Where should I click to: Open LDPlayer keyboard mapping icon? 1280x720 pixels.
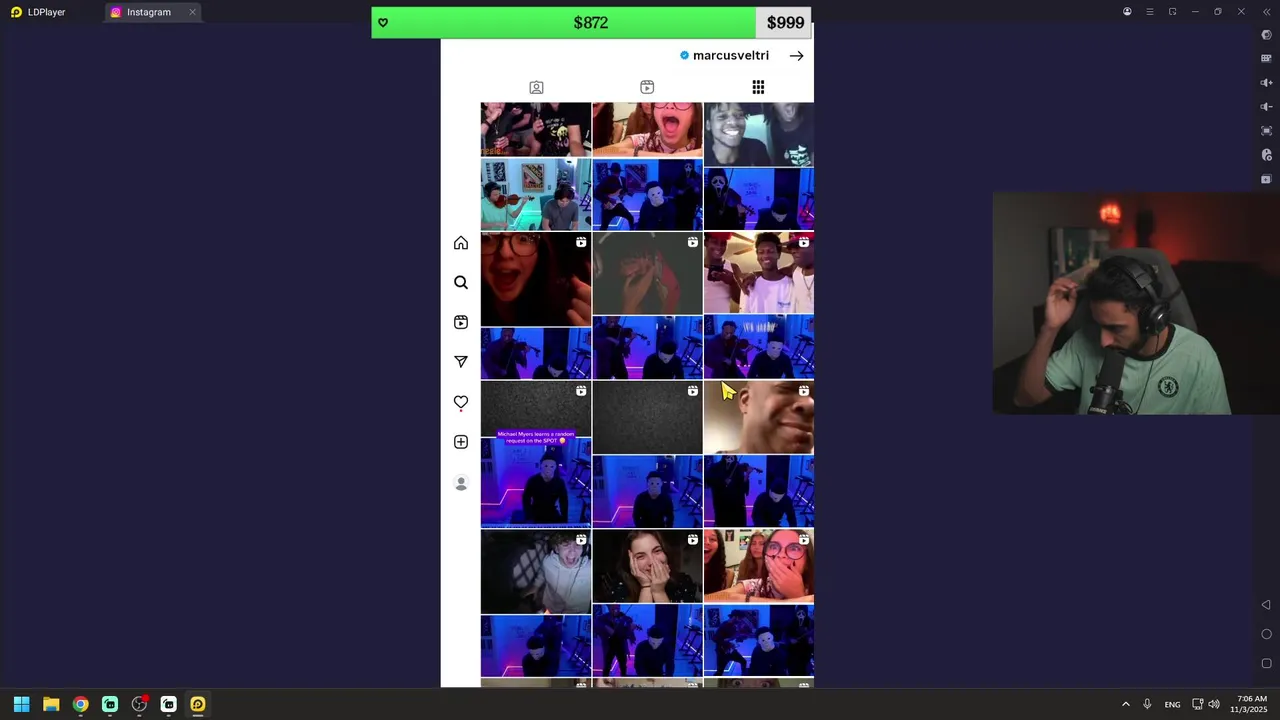coord(1266,59)
